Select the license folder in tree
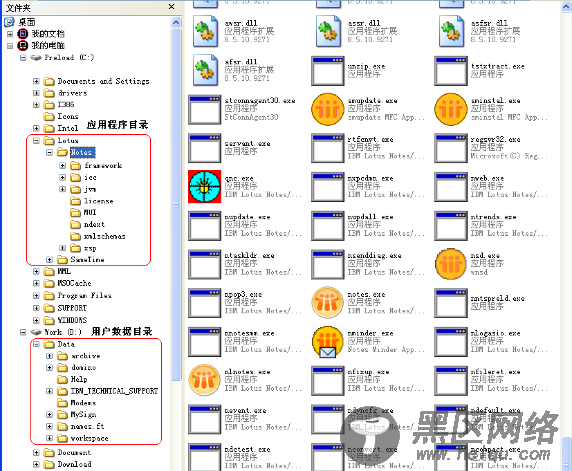This screenshot has width=572, height=471. [x=92, y=201]
